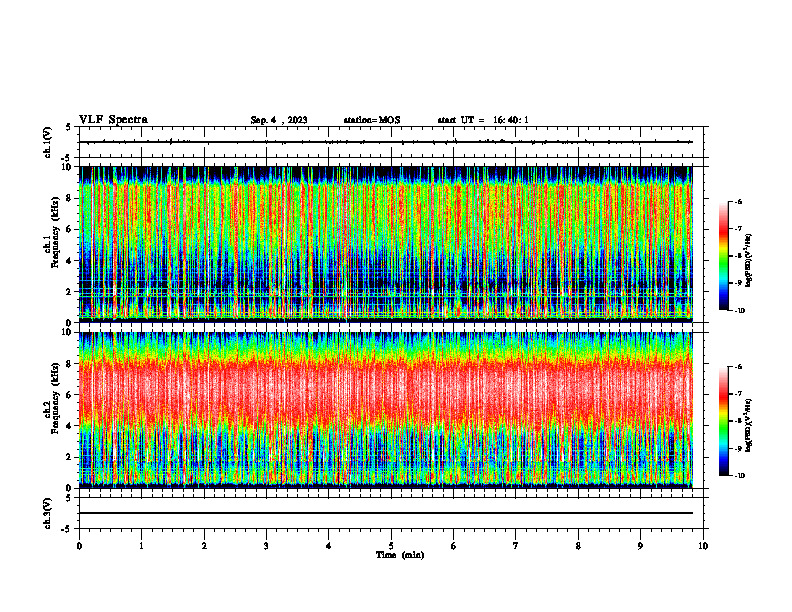Image resolution: width=792 pixels, height=612 pixels.
Task: Click the "start UT = 16:40:1" header text
Action: (483, 120)
